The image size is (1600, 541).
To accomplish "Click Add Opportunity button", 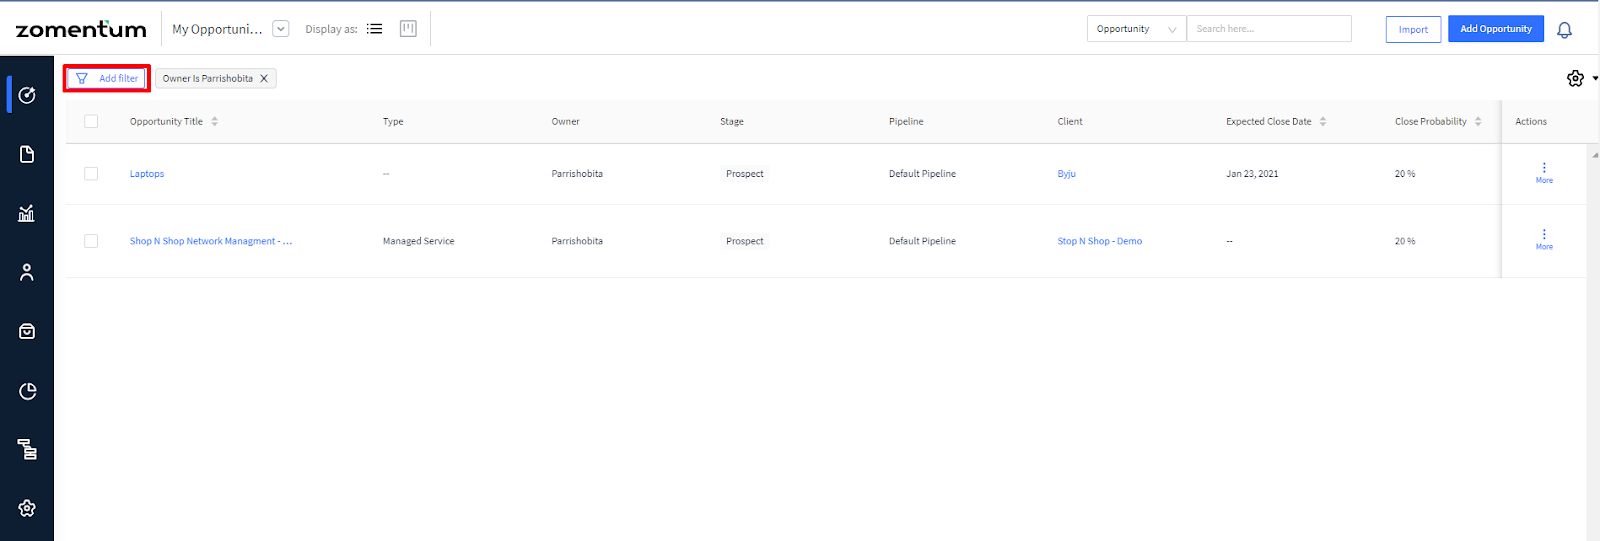I will point(1495,29).
